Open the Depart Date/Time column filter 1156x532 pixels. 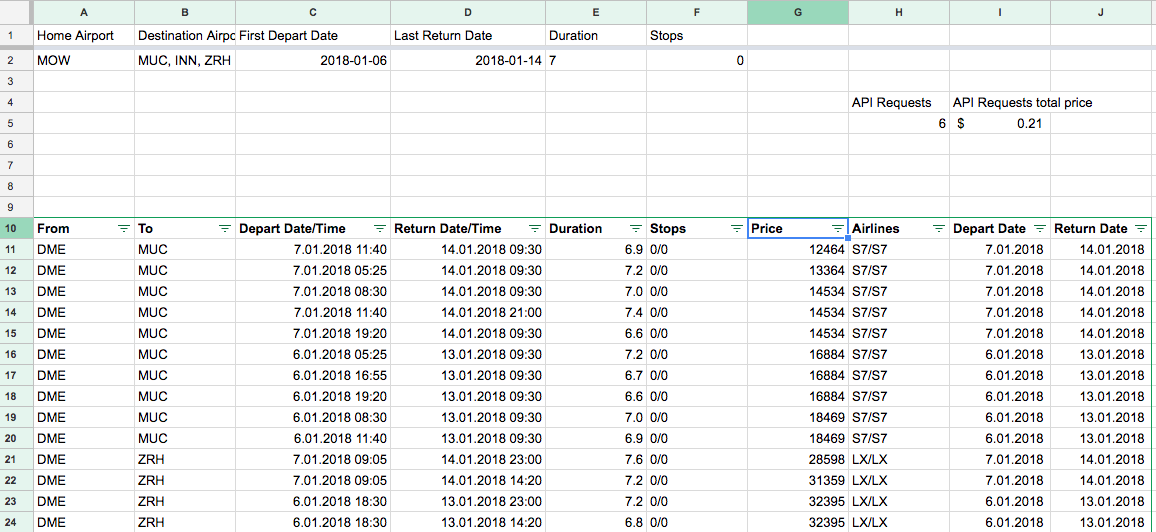pyautogui.click(x=380, y=229)
